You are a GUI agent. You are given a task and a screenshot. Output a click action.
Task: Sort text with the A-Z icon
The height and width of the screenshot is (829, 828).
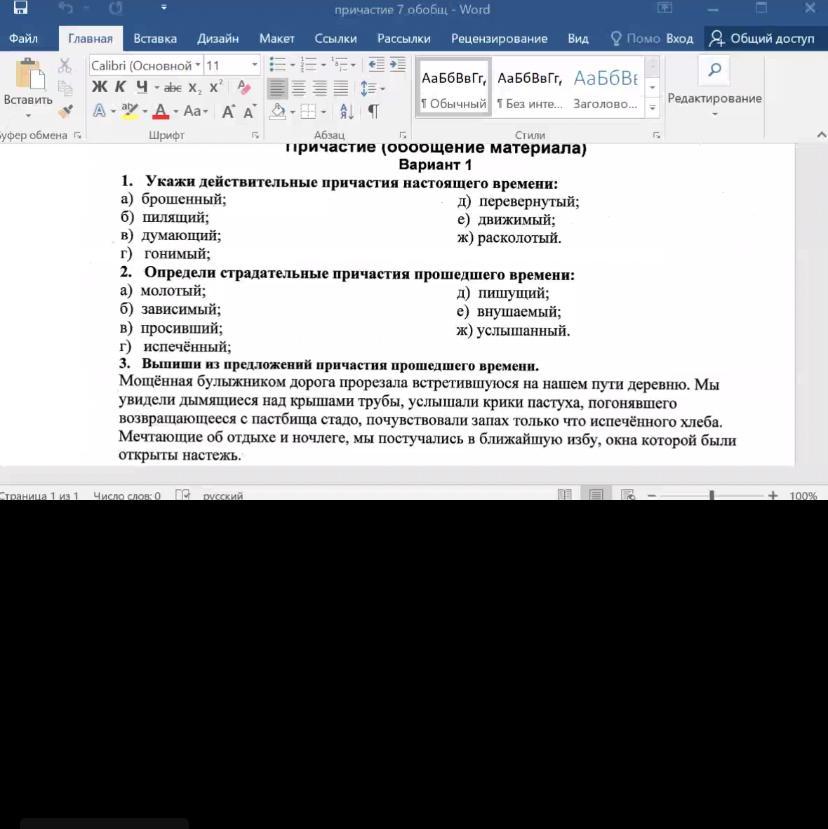(x=346, y=112)
